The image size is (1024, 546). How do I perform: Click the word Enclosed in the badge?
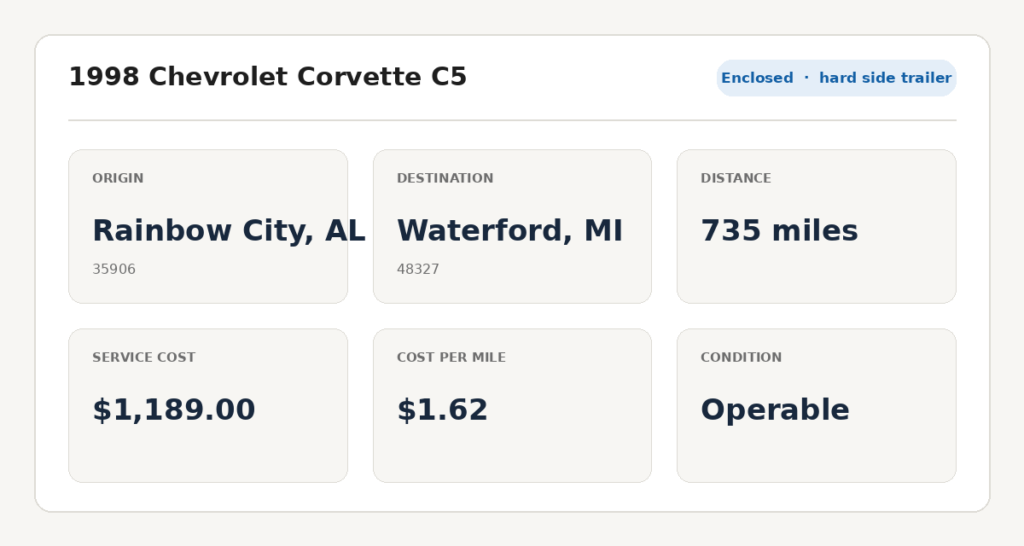(757, 78)
